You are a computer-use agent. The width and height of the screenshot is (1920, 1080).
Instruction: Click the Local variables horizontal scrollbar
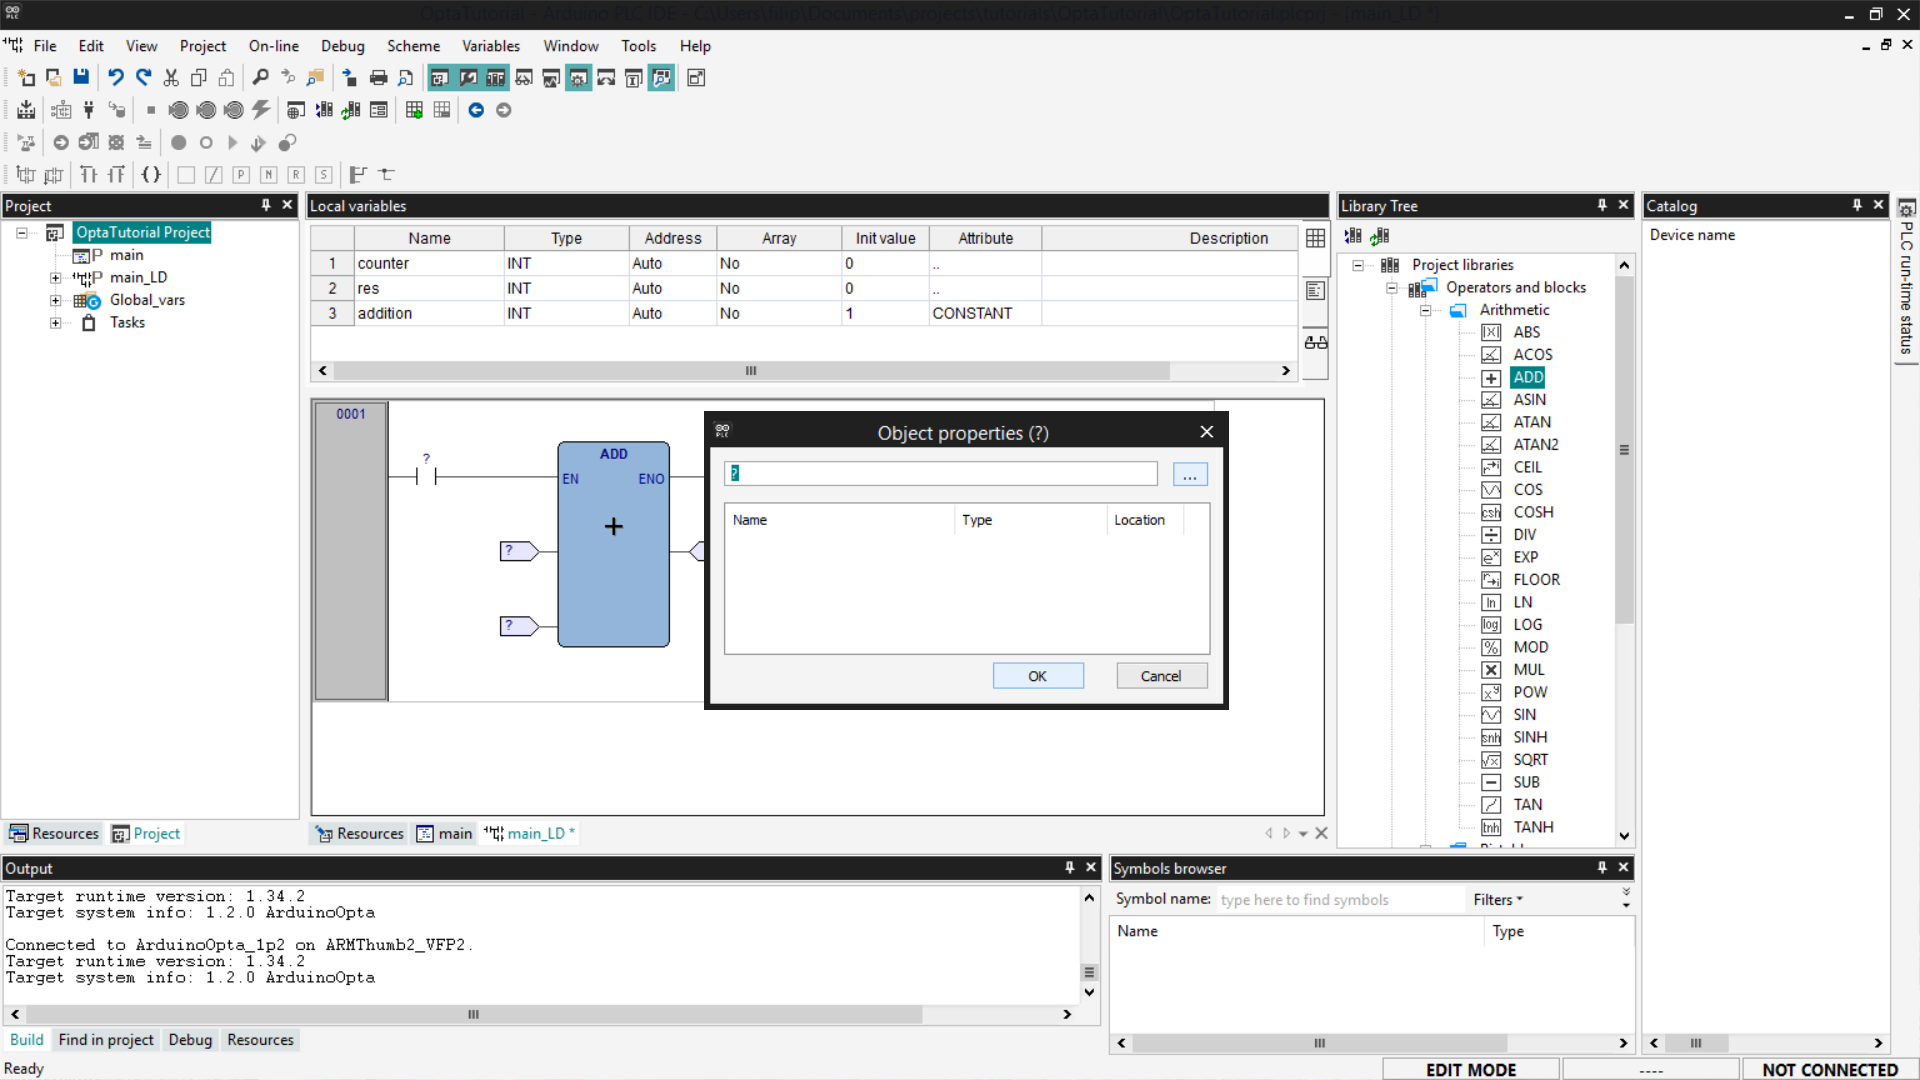750,371
